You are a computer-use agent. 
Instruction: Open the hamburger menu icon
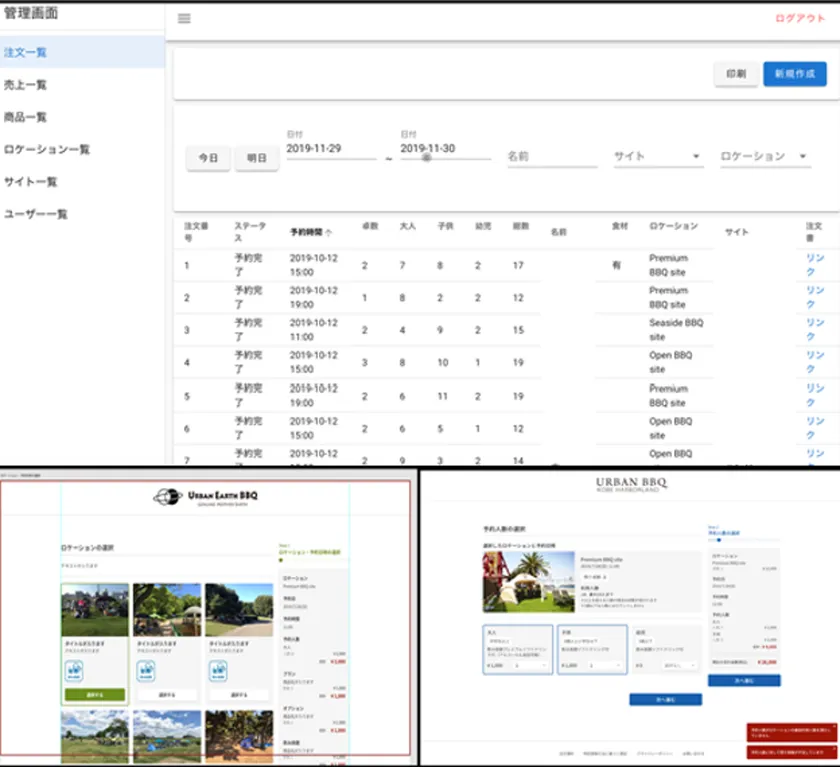coord(184,18)
